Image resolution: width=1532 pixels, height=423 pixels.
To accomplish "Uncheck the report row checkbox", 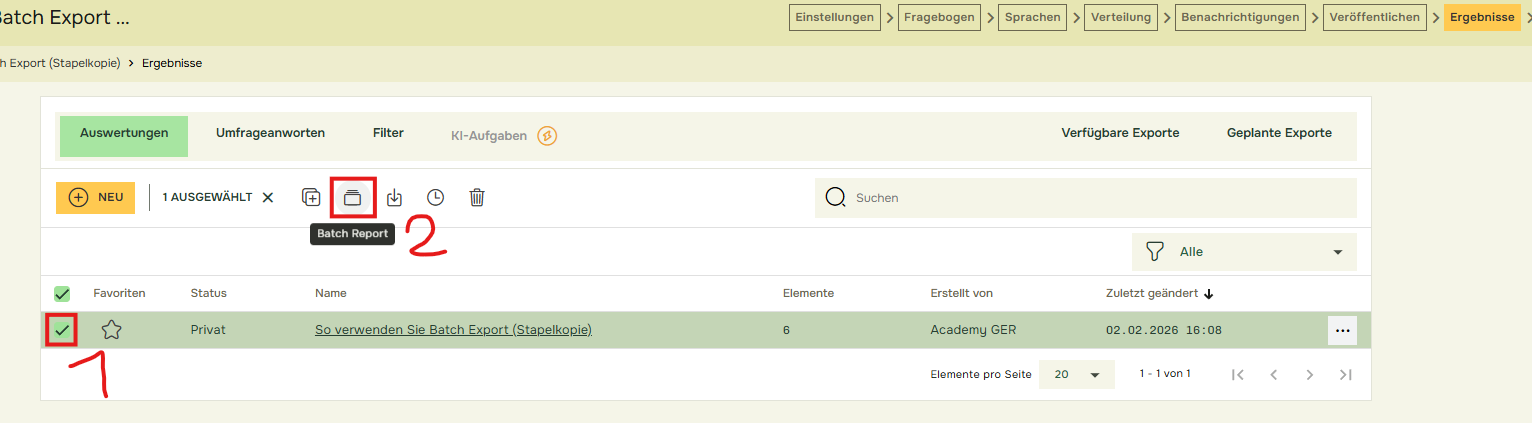I will 62,330.
